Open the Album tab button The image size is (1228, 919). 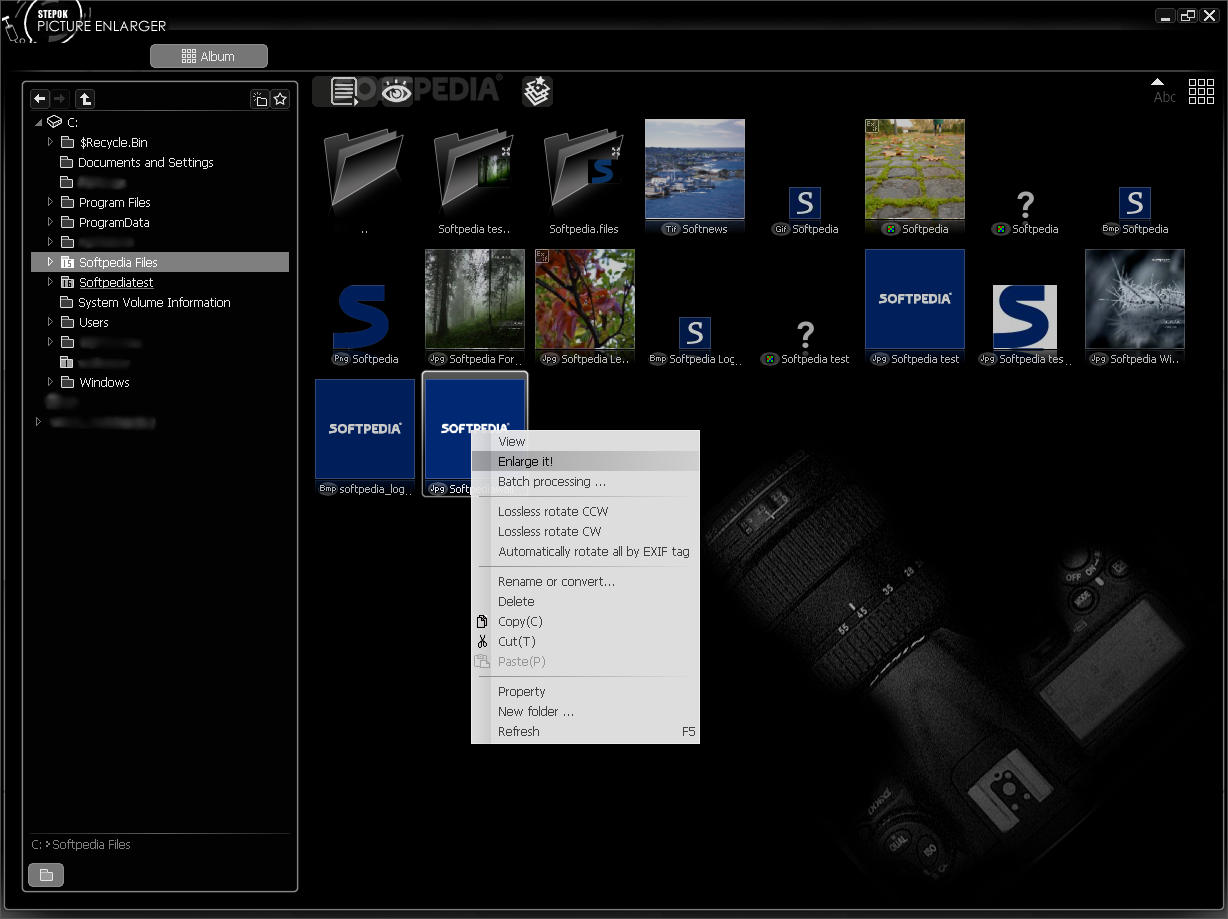(209, 57)
